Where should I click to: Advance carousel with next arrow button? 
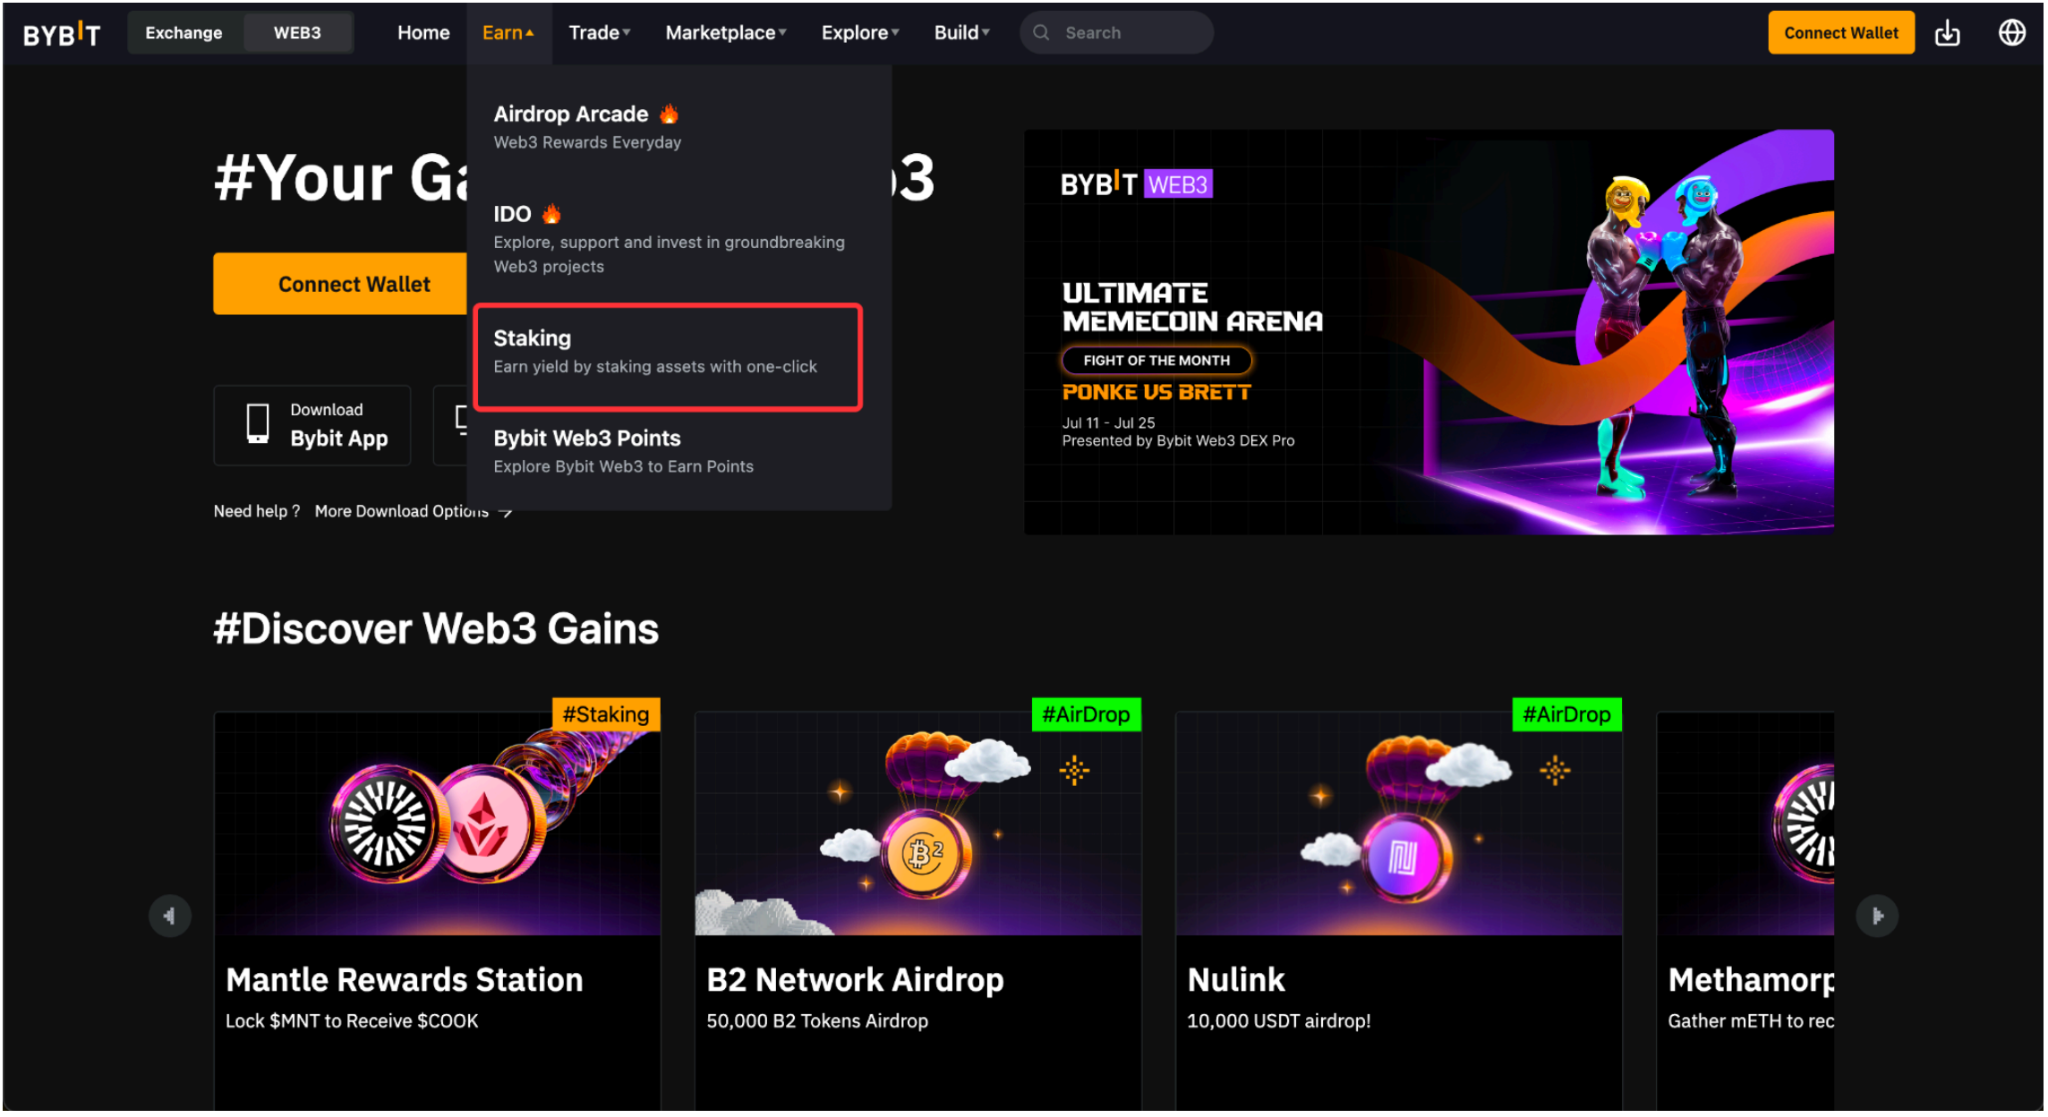point(1876,915)
